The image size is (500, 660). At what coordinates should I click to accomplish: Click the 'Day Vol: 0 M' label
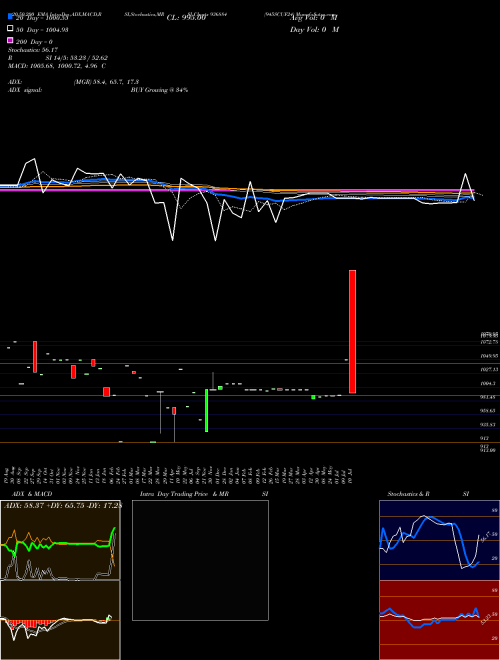pyautogui.click(x=314, y=29)
